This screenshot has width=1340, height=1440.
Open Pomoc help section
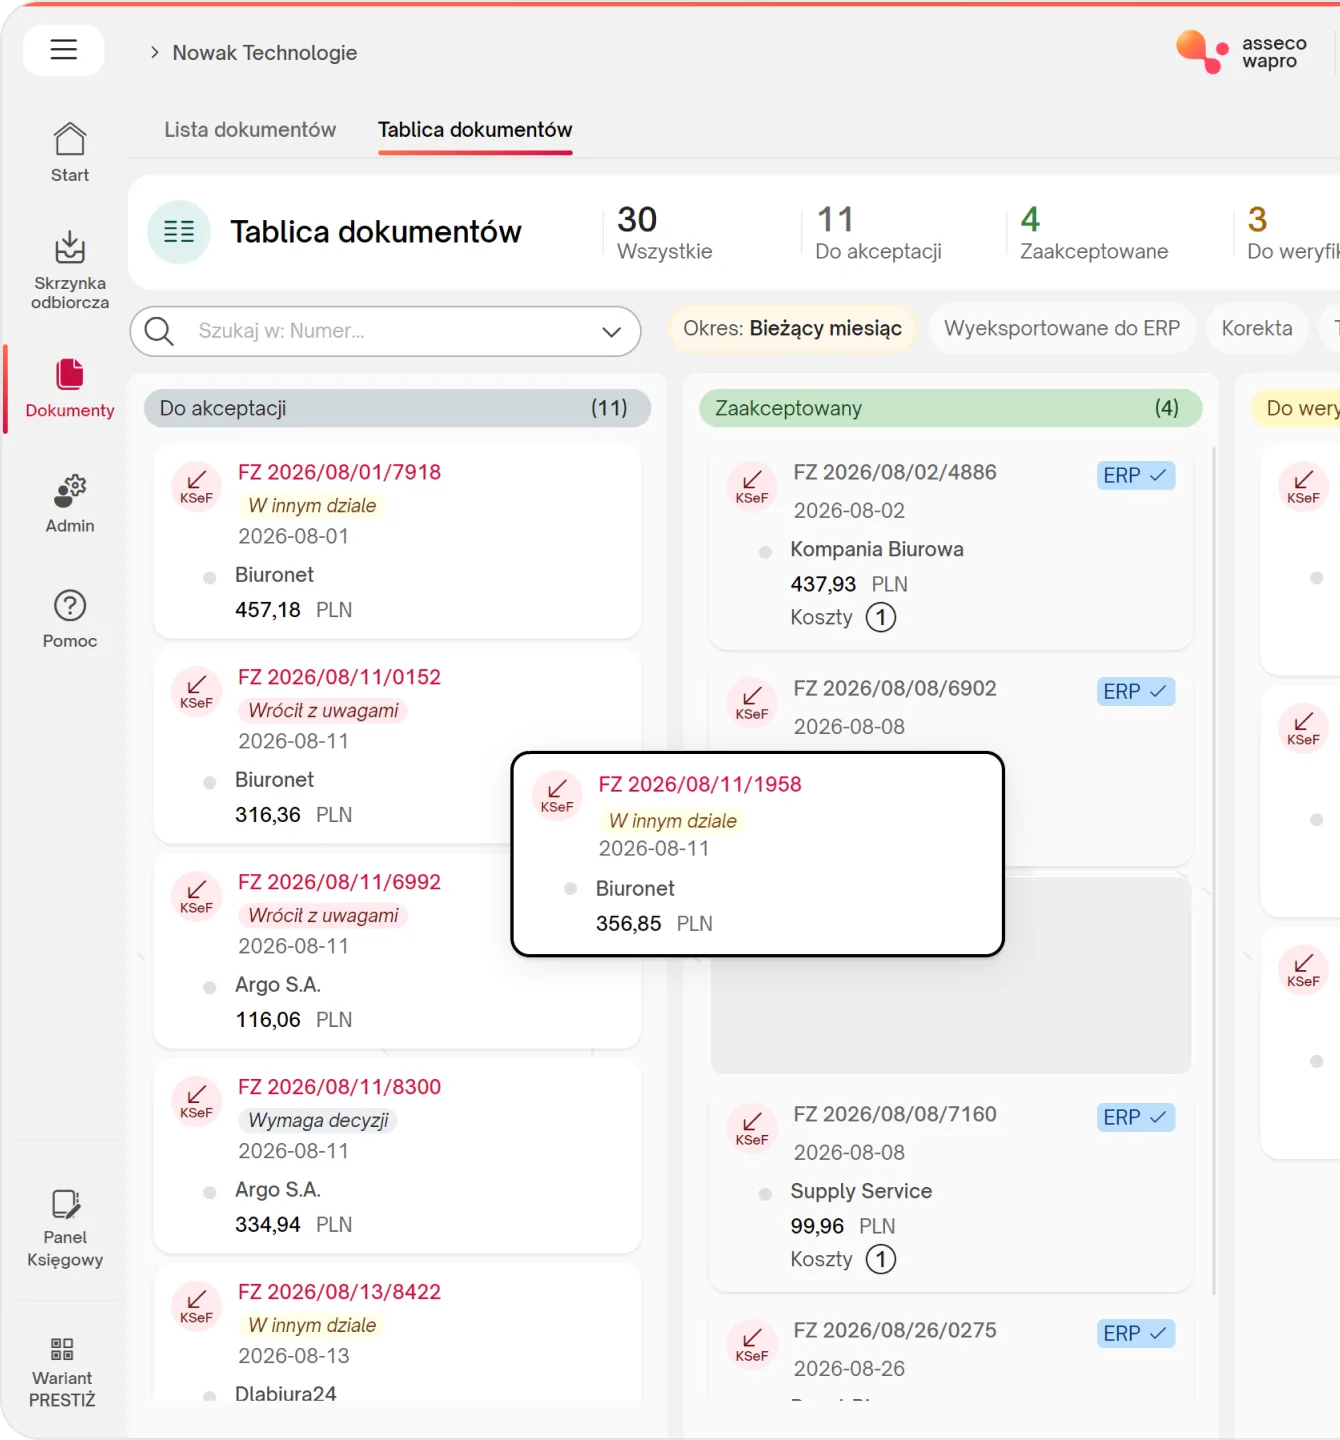(x=70, y=620)
